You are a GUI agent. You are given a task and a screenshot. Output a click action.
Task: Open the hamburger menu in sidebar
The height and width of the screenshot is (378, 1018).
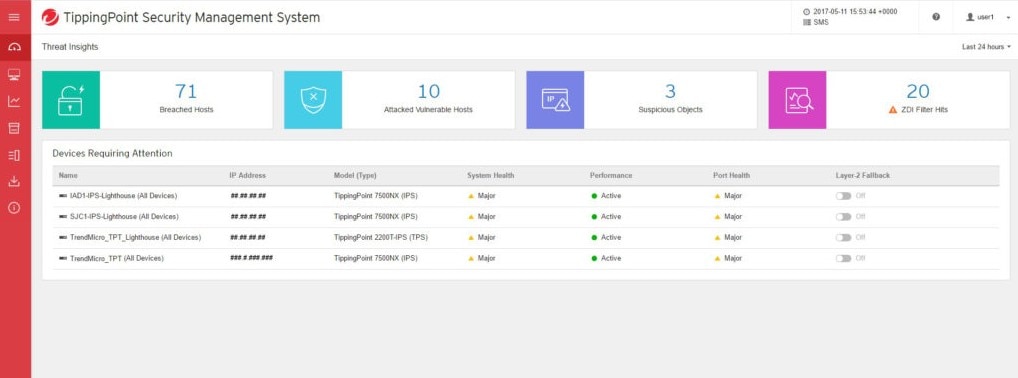pyautogui.click(x=14, y=17)
